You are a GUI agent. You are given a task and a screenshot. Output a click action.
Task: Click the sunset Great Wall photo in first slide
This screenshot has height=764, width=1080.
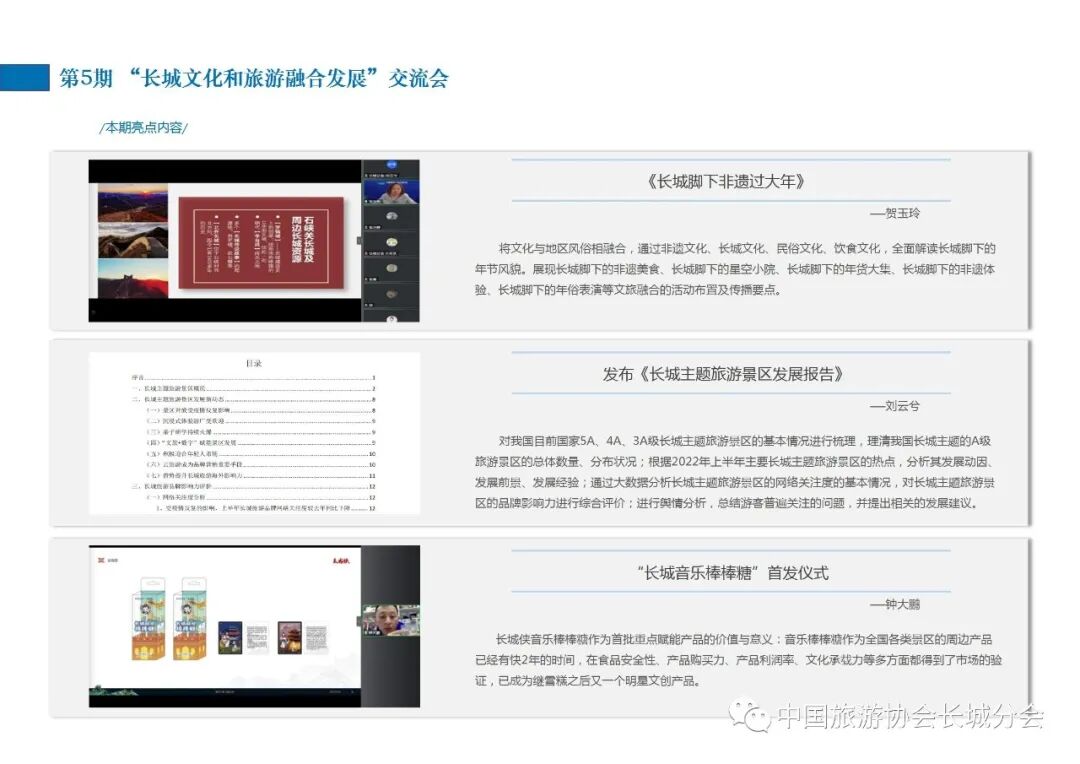click(133, 203)
